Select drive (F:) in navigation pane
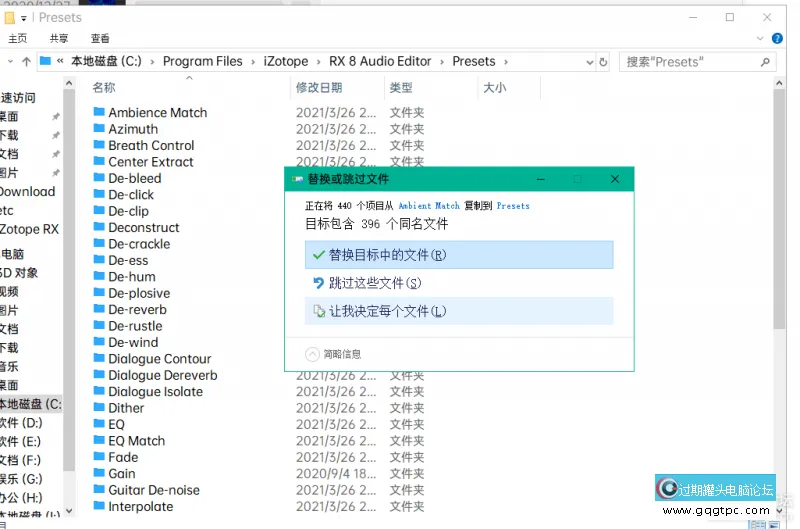Image resolution: width=800 pixels, height=529 pixels. click(x=20, y=460)
